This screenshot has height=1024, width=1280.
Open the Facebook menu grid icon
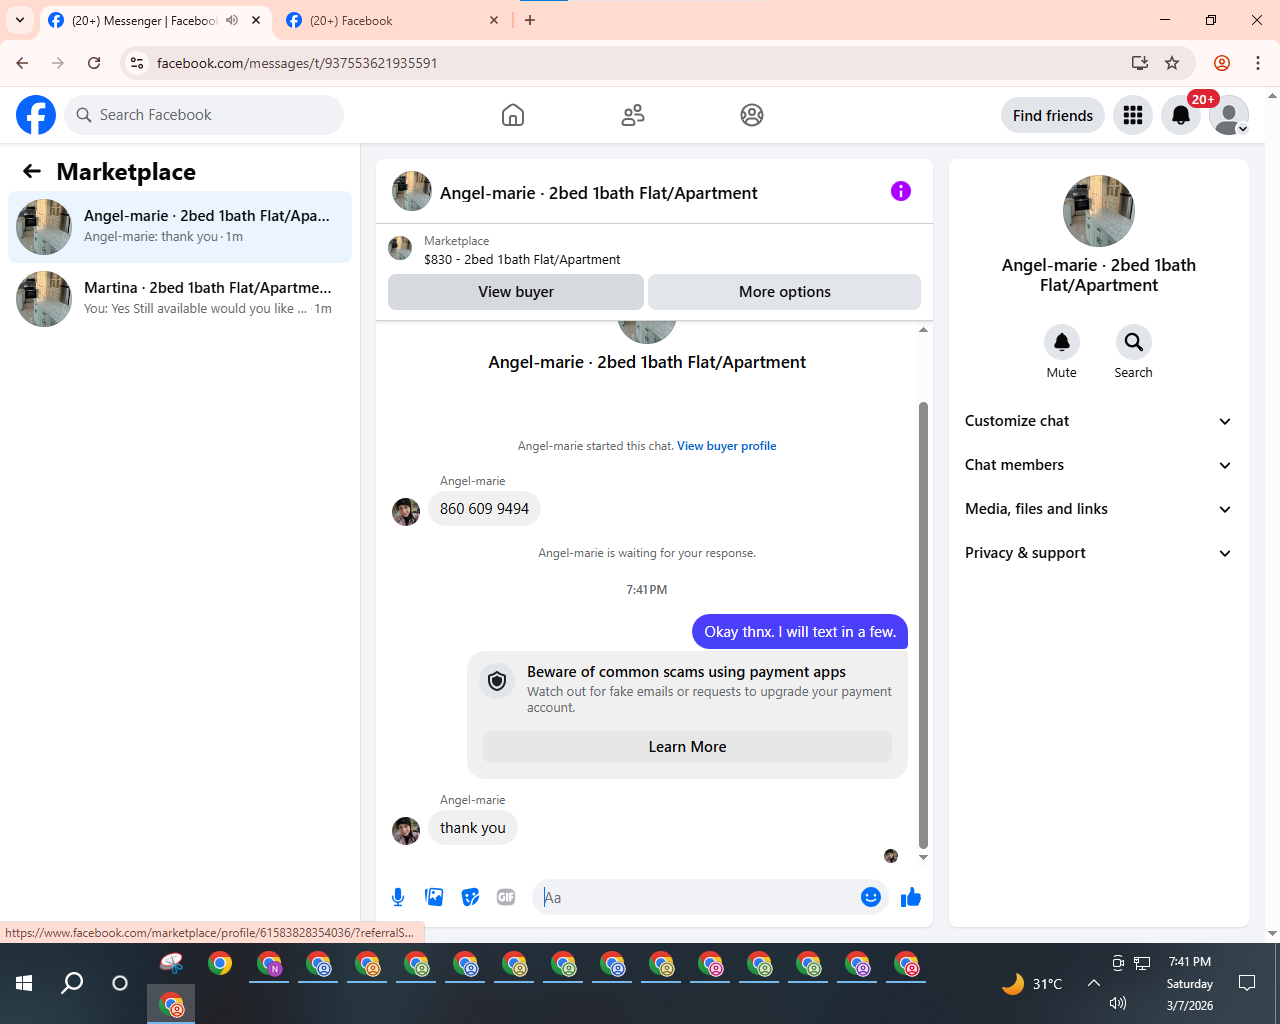[x=1133, y=115]
